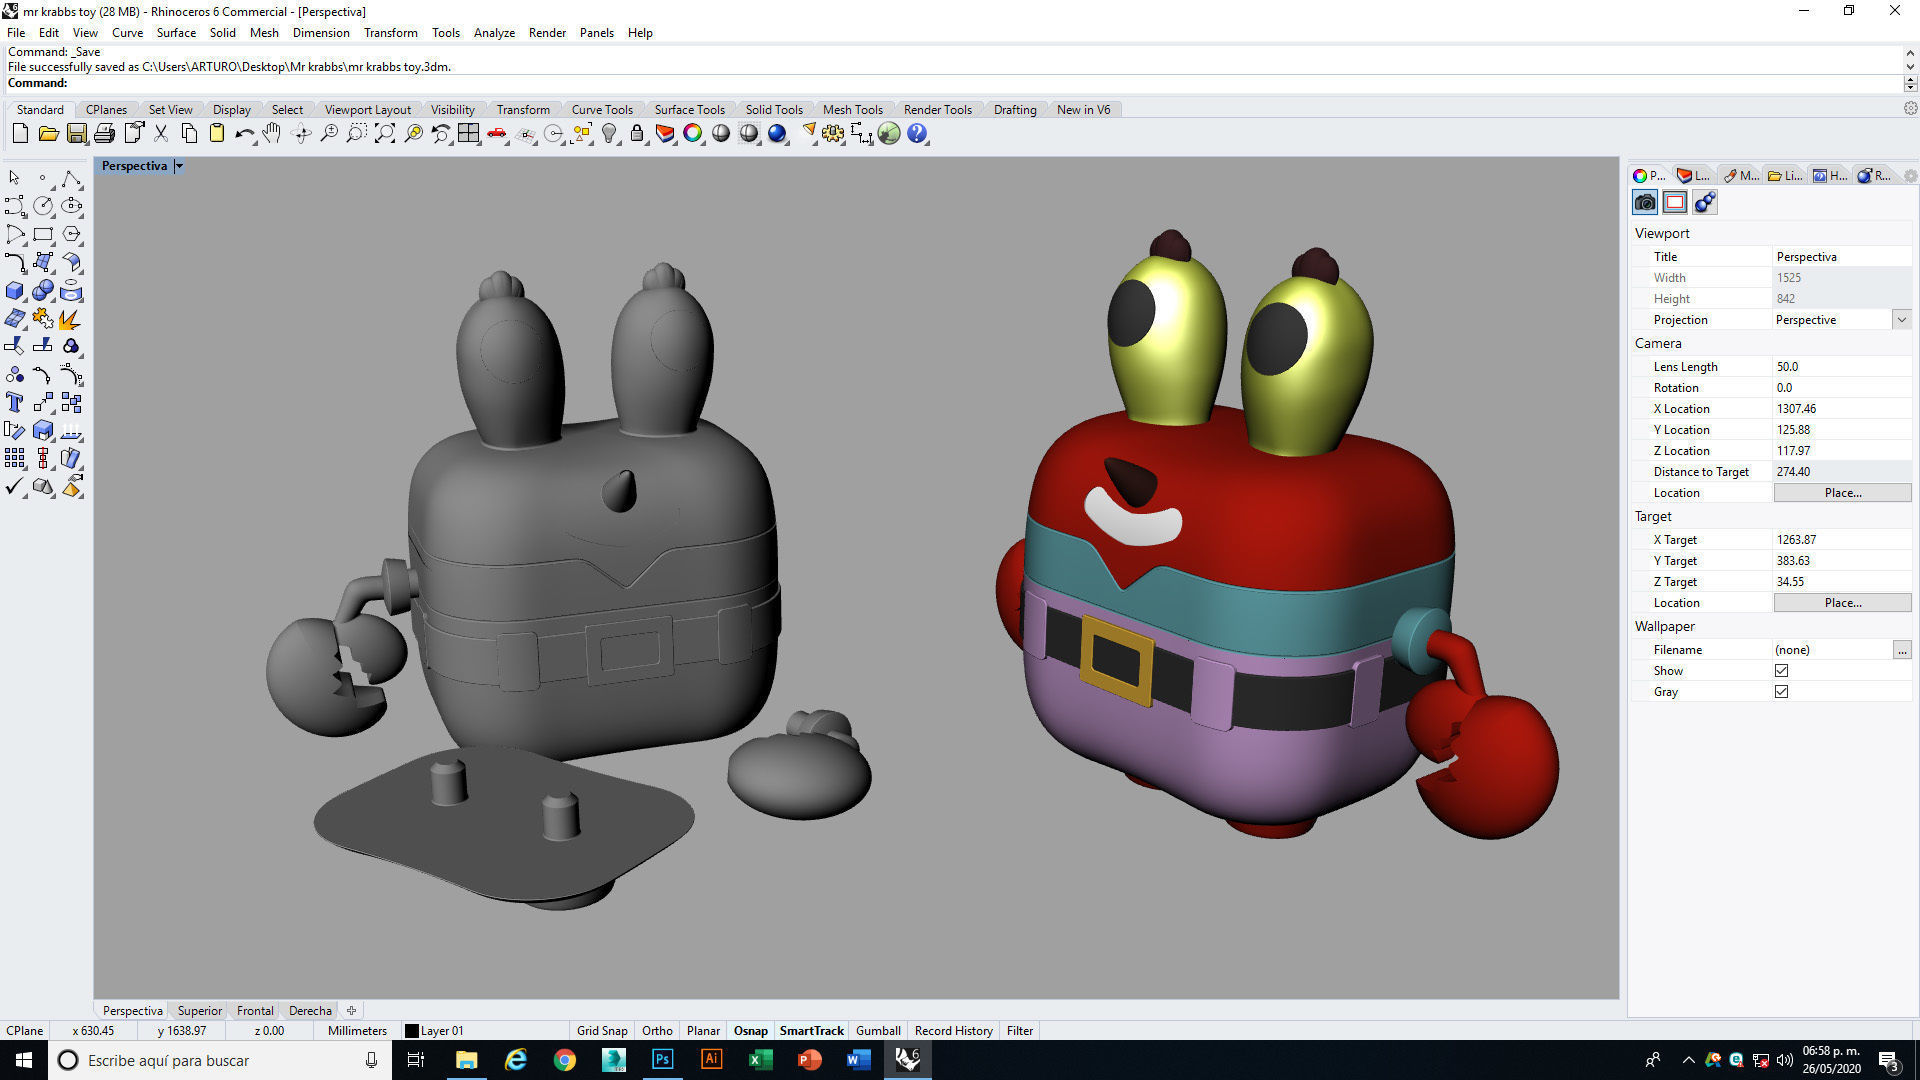Toggle Grid Snap in the status bar

tap(602, 1031)
